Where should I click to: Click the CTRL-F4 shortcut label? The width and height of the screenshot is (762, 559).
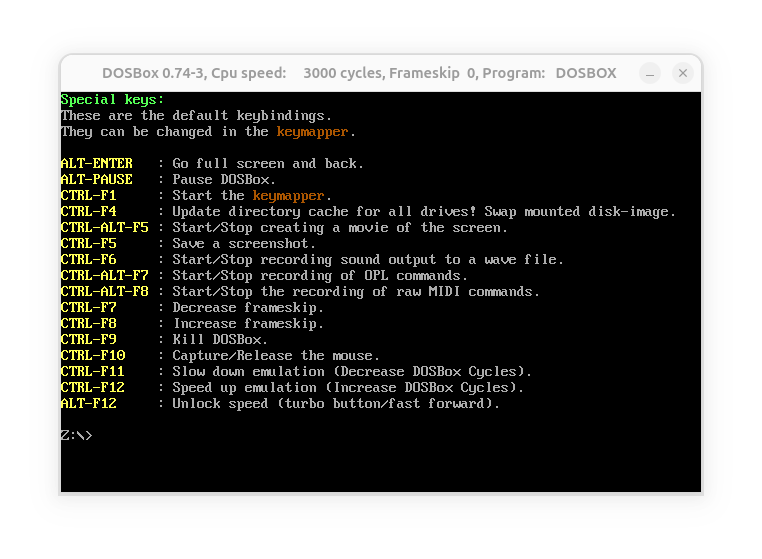click(x=88, y=211)
